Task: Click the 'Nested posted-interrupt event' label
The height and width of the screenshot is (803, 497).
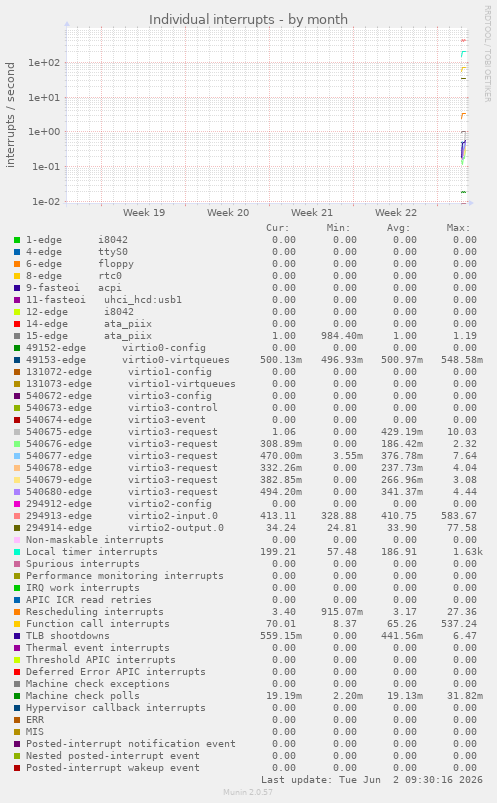Action: point(113,756)
